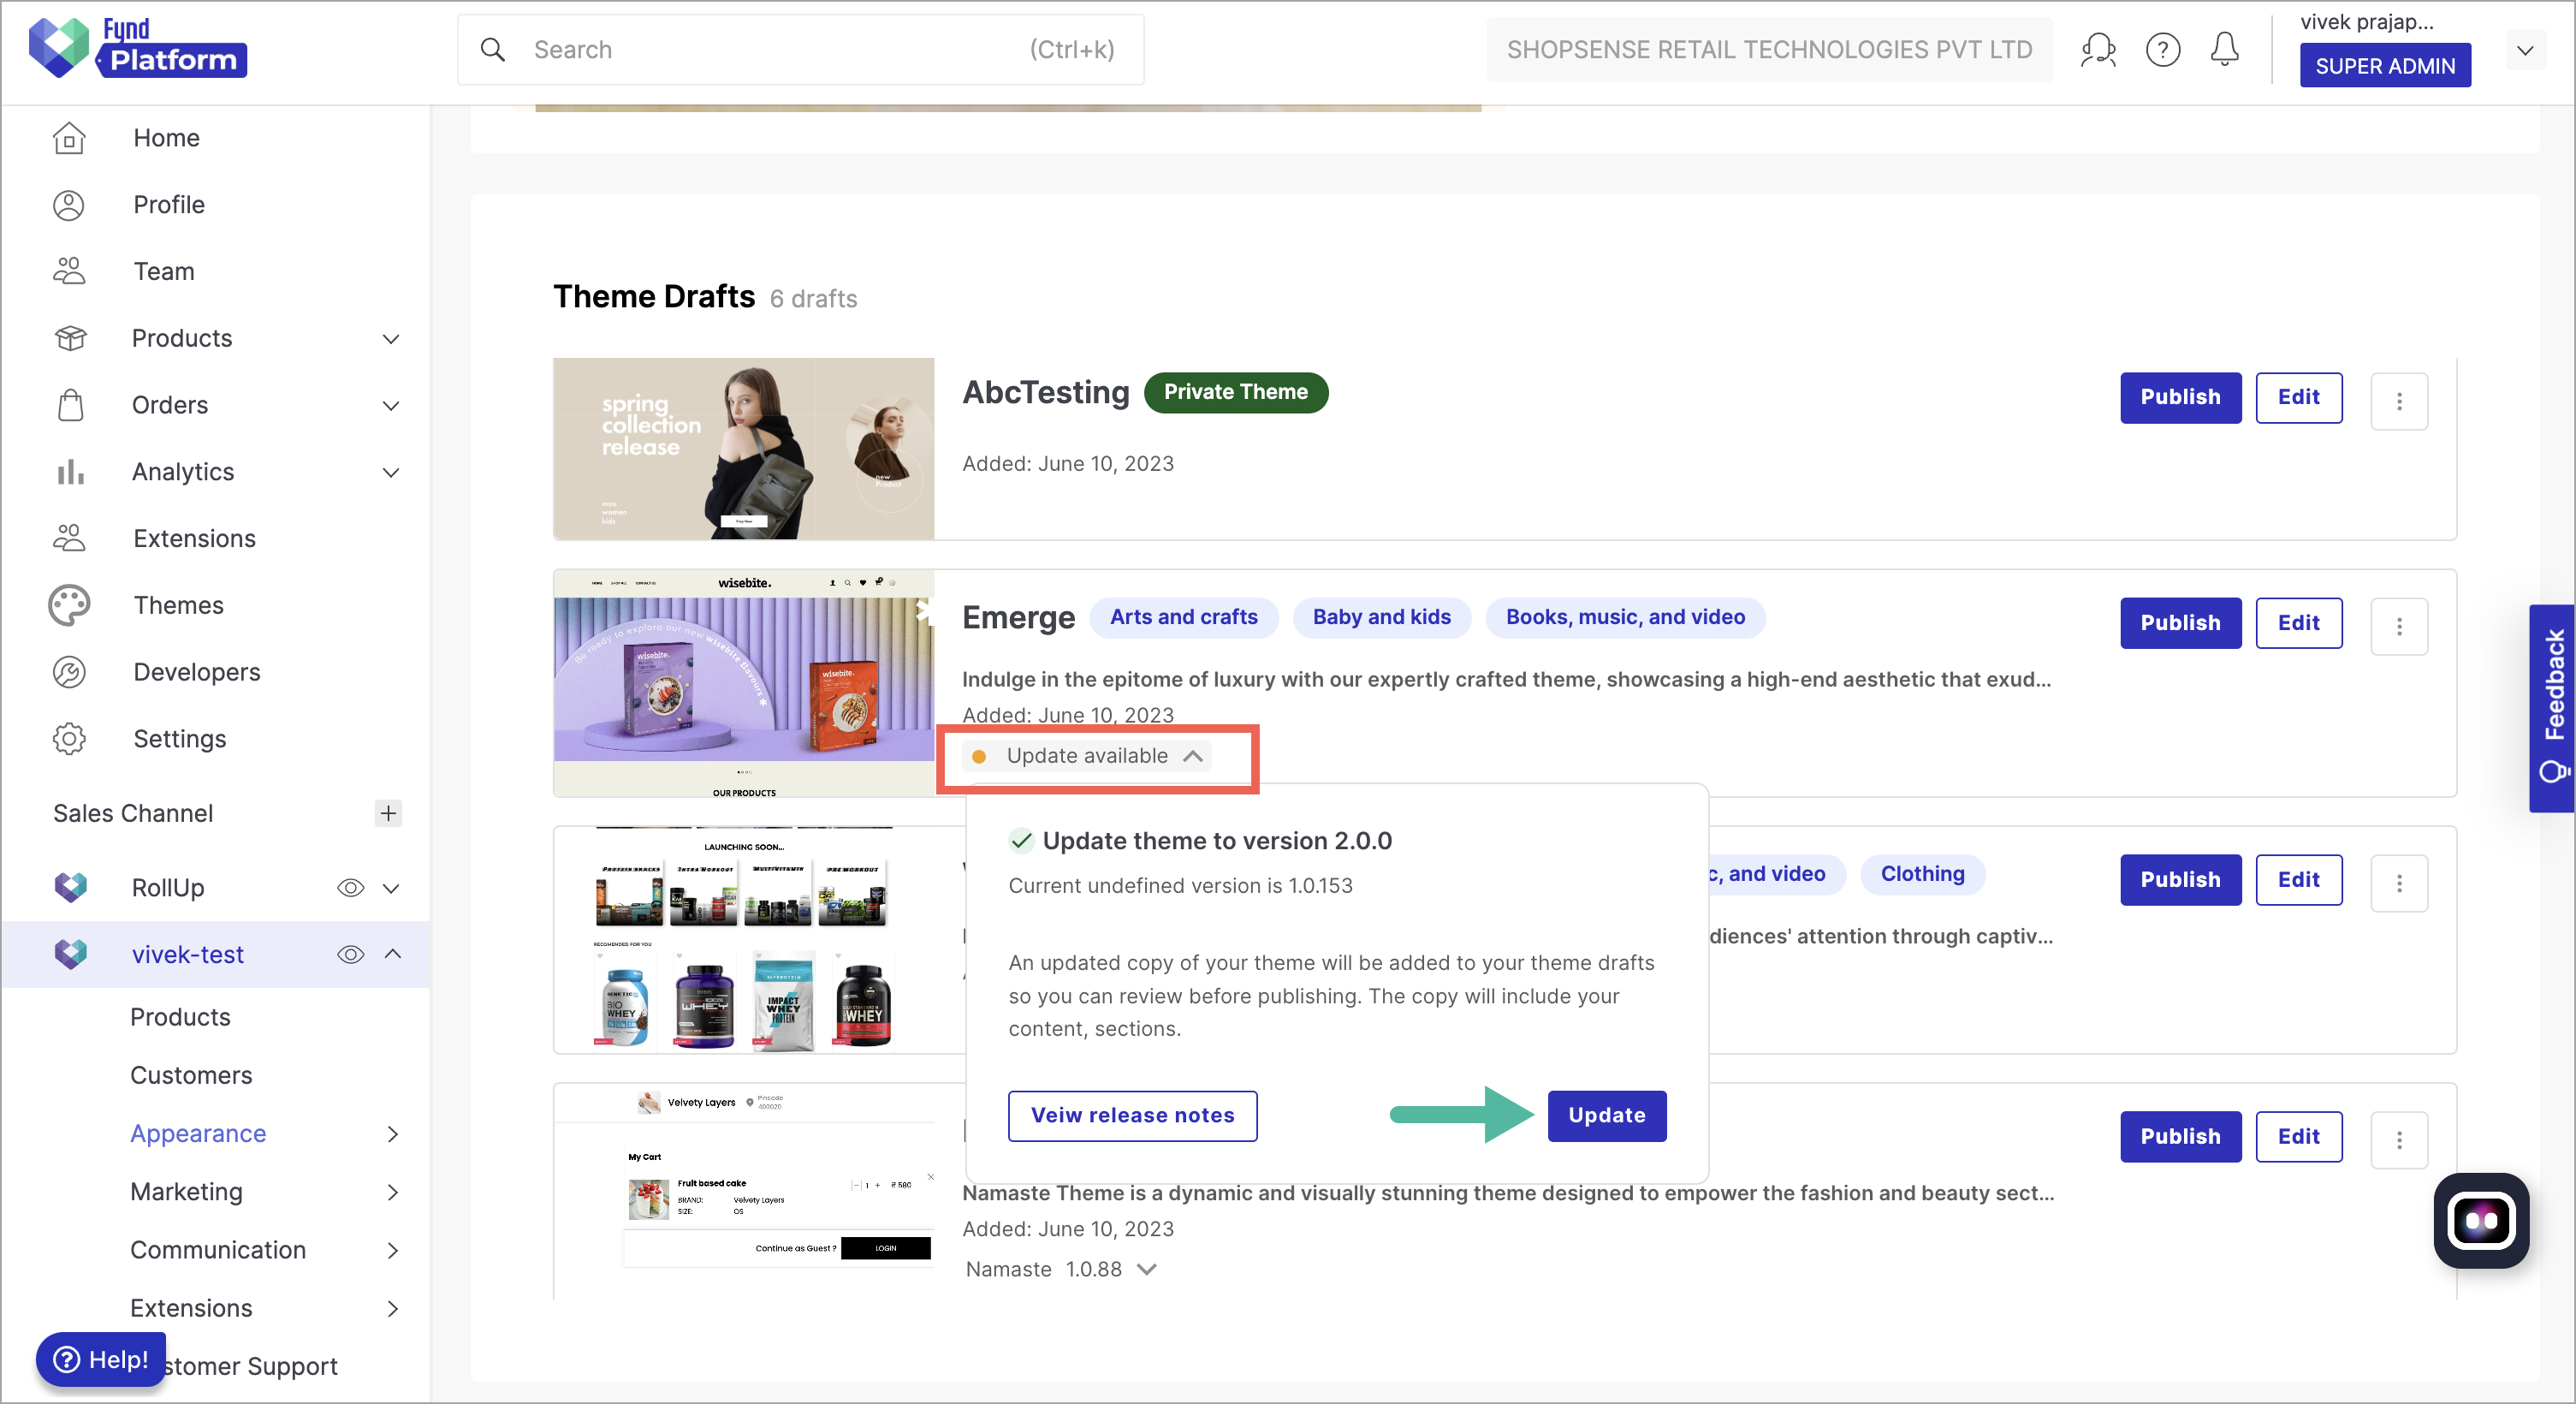Expand the Analytics sidebar submenu
The height and width of the screenshot is (1404, 2576).
tap(391, 473)
